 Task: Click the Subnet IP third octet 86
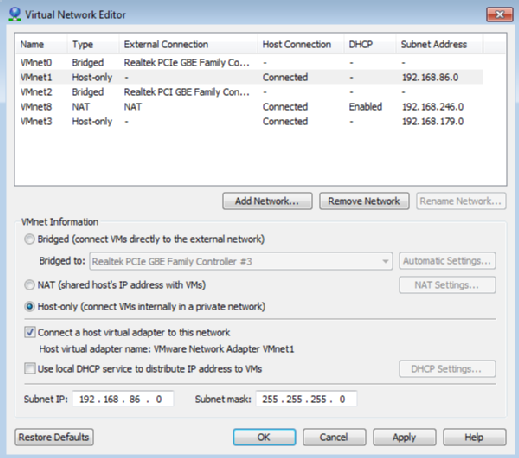click(135, 399)
